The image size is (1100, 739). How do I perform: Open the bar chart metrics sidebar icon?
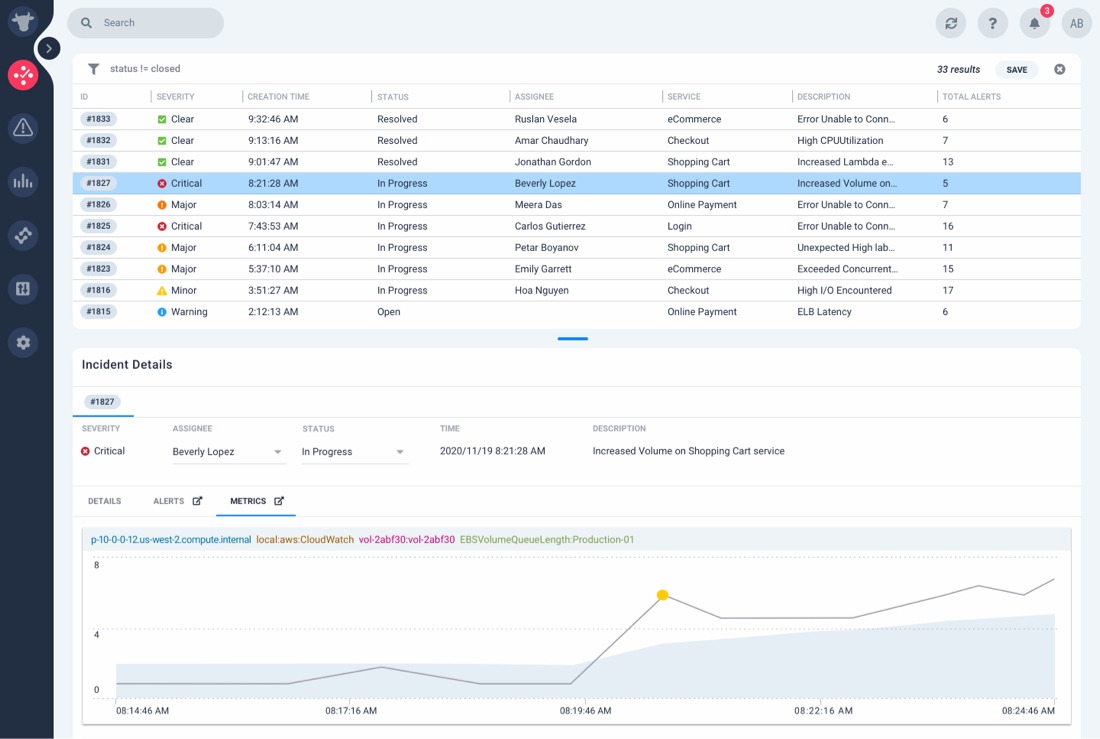coord(23,182)
